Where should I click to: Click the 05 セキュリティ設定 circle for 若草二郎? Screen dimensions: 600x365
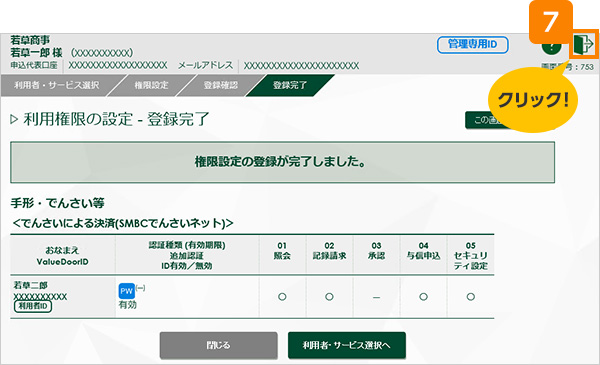pos(471,297)
